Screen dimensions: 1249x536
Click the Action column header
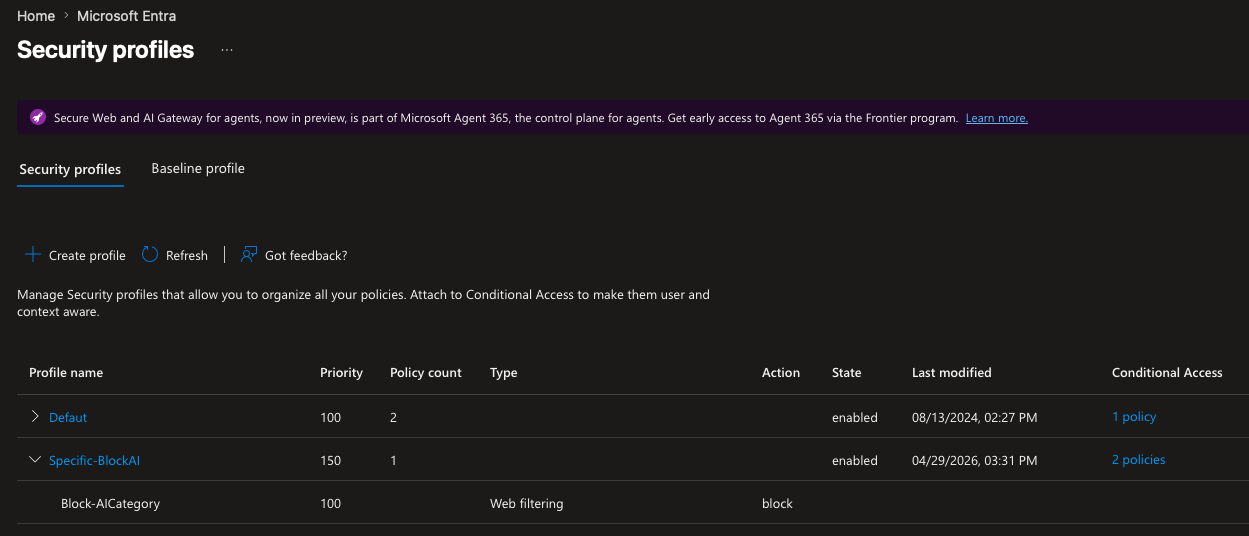pos(781,372)
